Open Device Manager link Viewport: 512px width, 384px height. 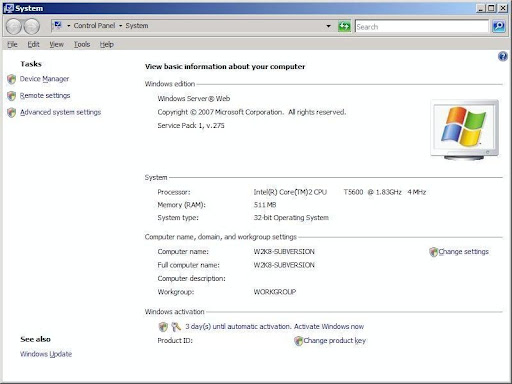[x=44, y=79]
